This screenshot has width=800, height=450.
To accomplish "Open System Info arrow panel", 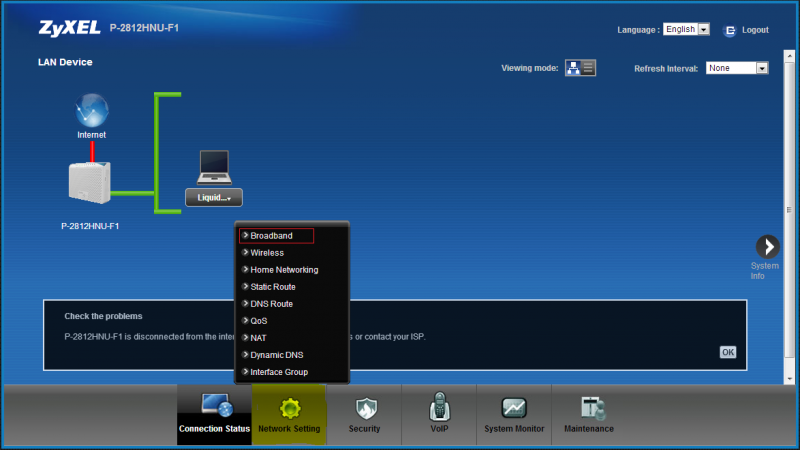I will (767, 247).
